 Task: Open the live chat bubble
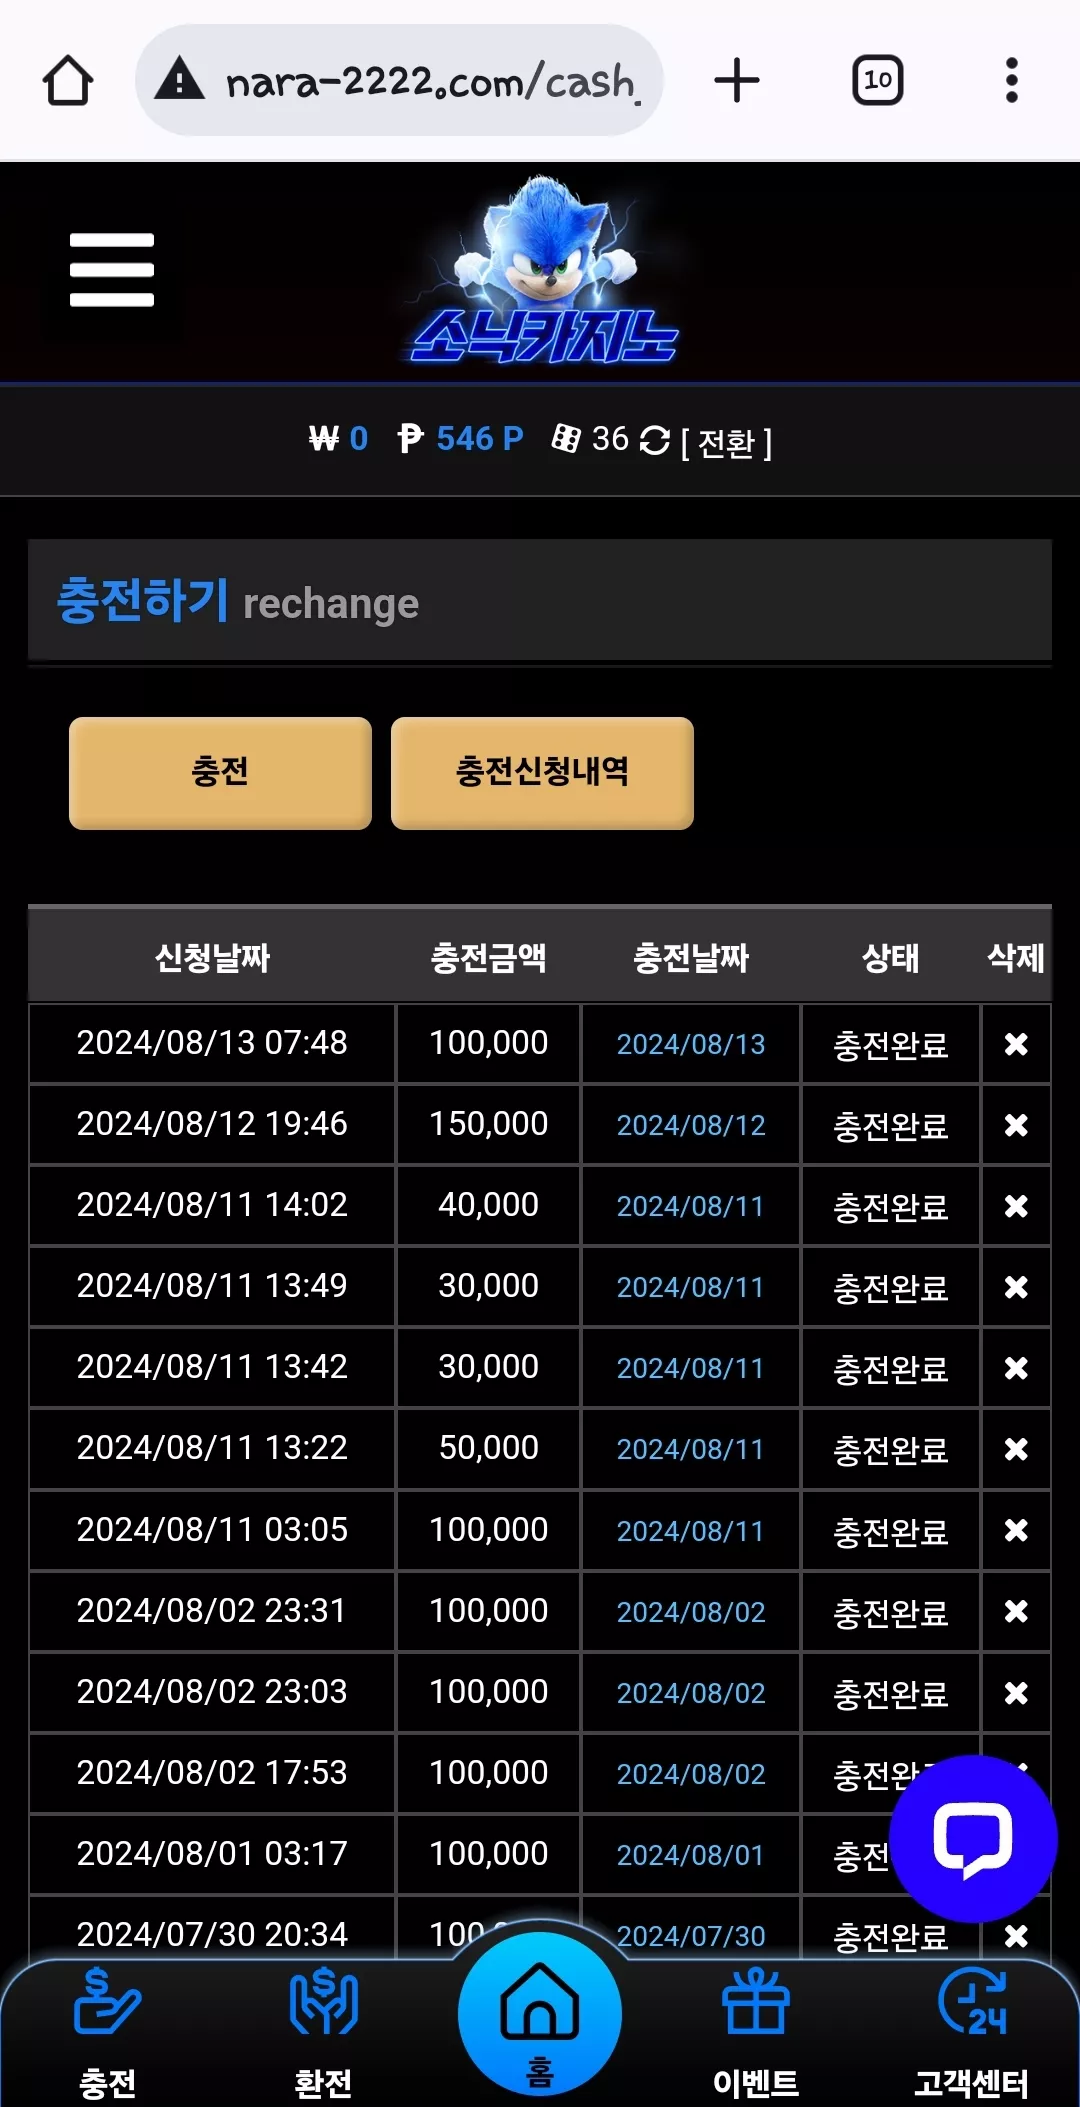(973, 1838)
